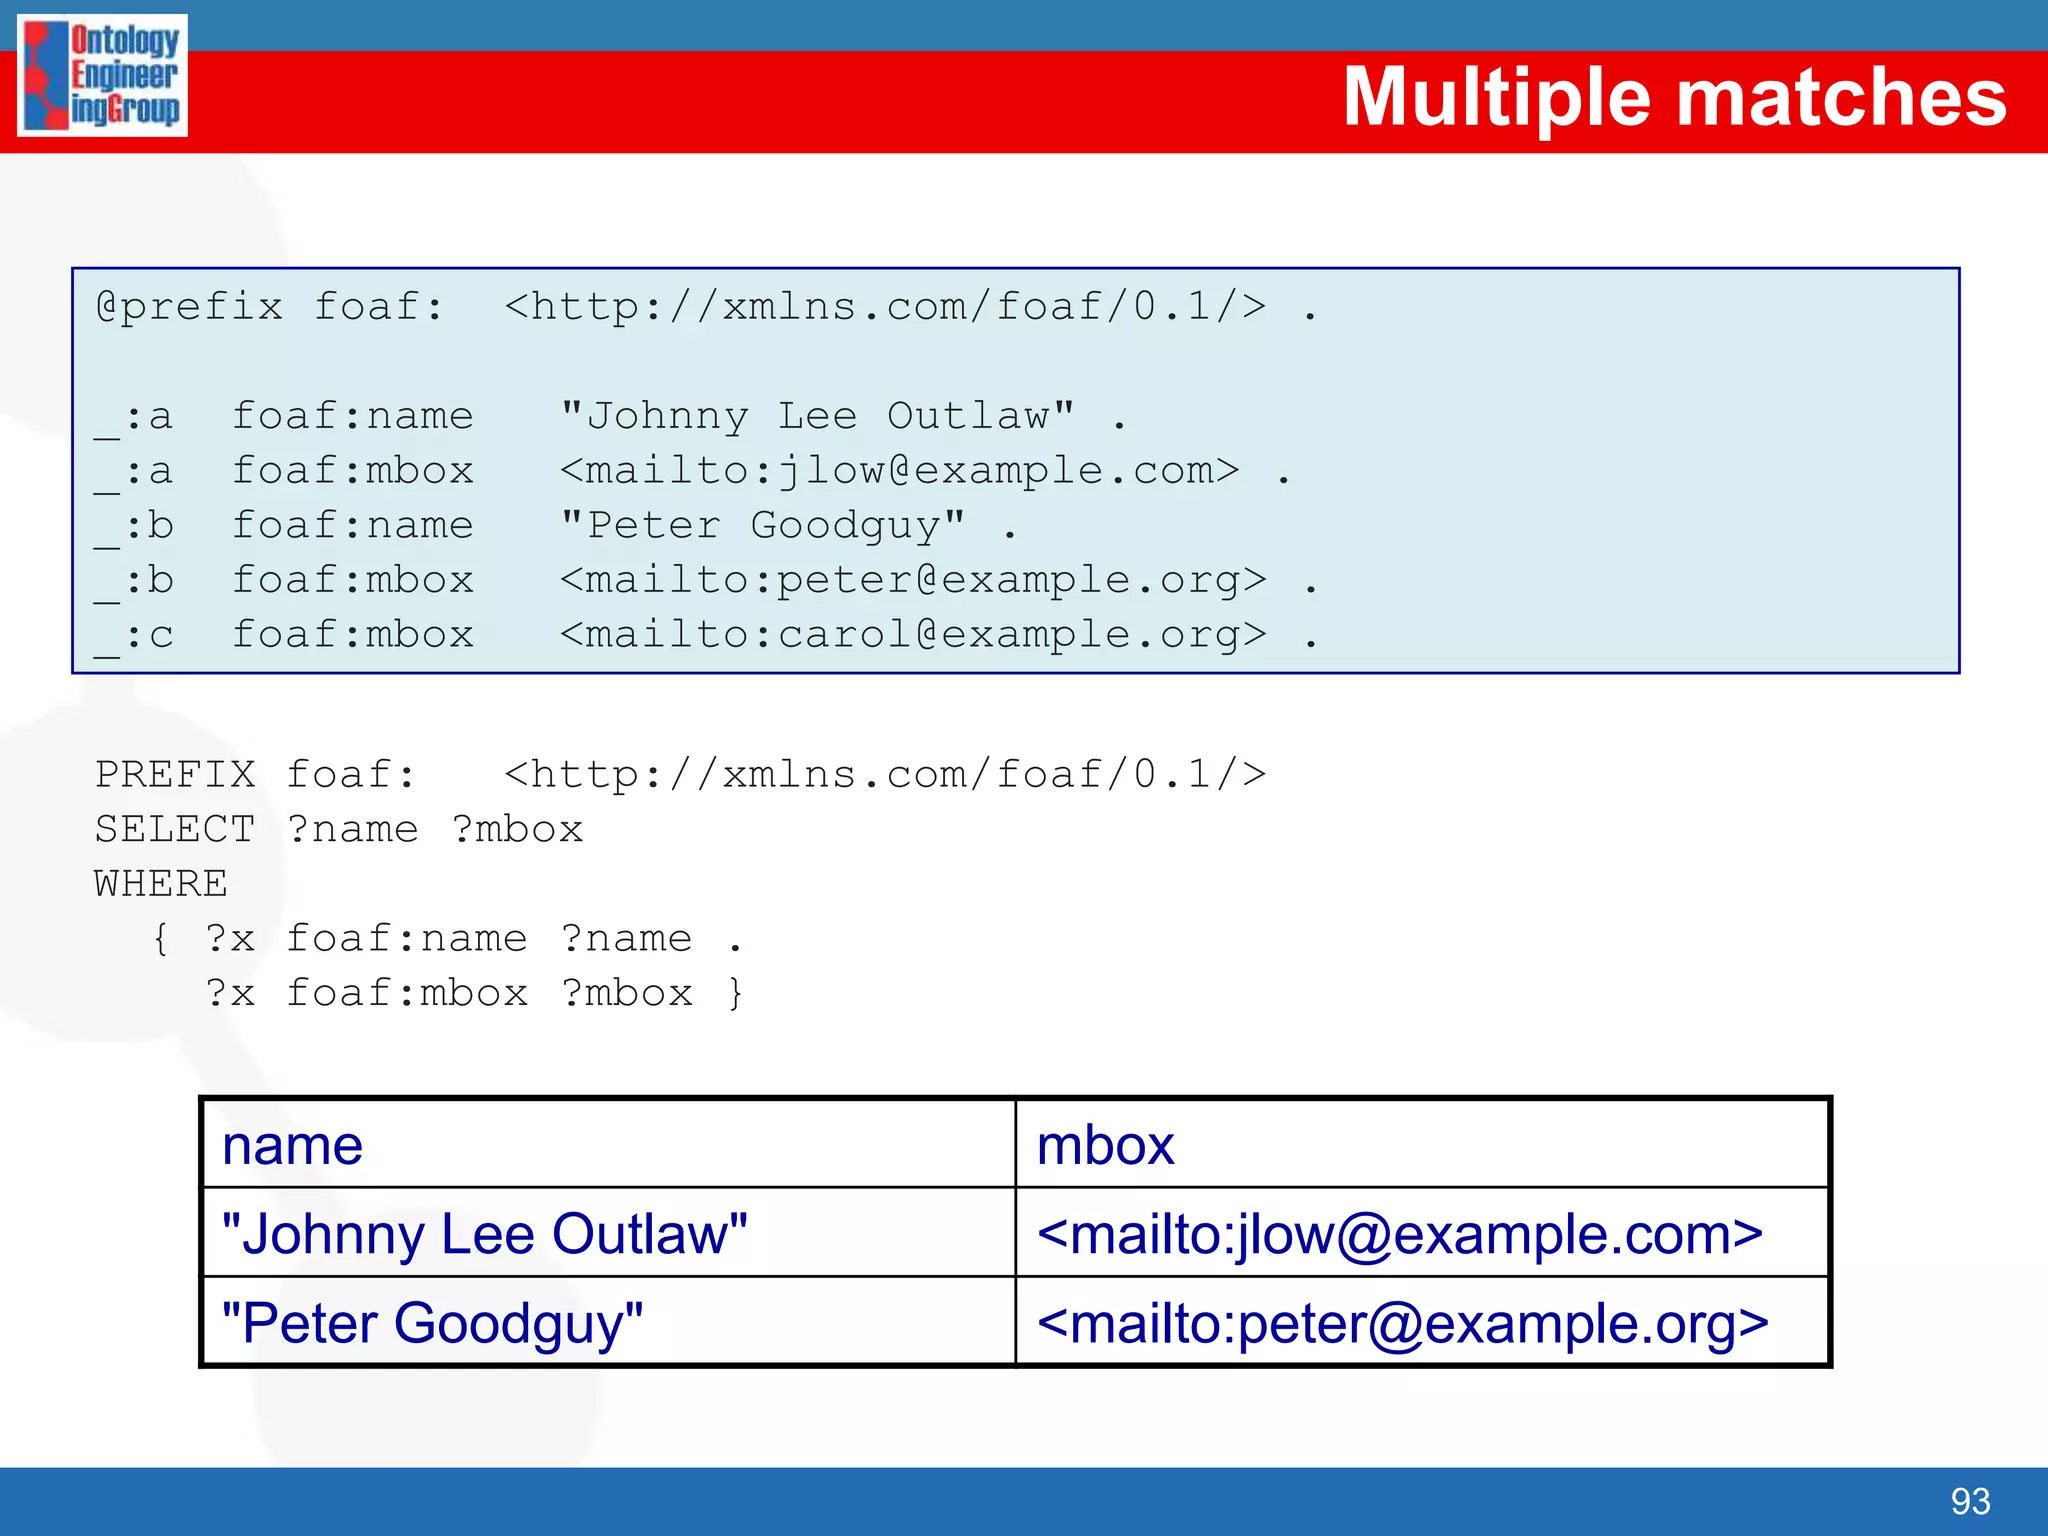Image resolution: width=2048 pixels, height=1536 pixels.
Task: Click the SELECT ?name ?mbox line
Action: (338, 830)
